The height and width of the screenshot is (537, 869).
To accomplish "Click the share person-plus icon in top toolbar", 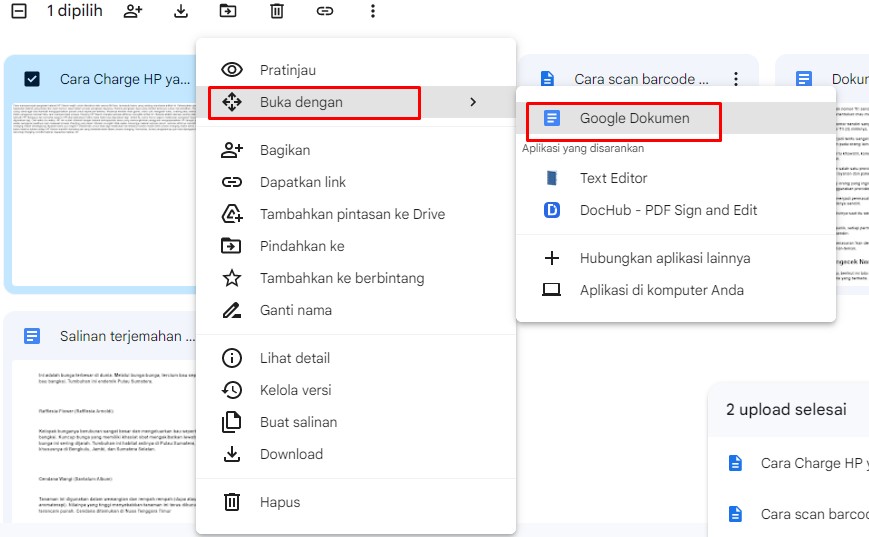I will [x=133, y=11].
